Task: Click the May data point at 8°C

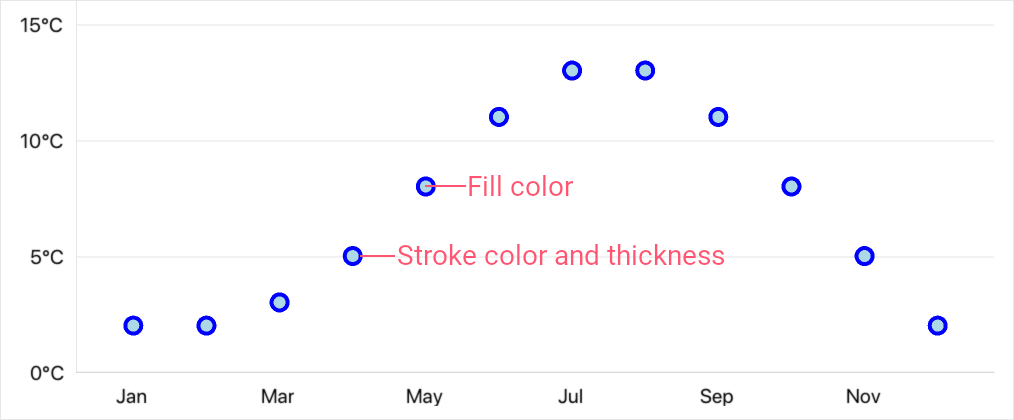Action: (425, 186)
